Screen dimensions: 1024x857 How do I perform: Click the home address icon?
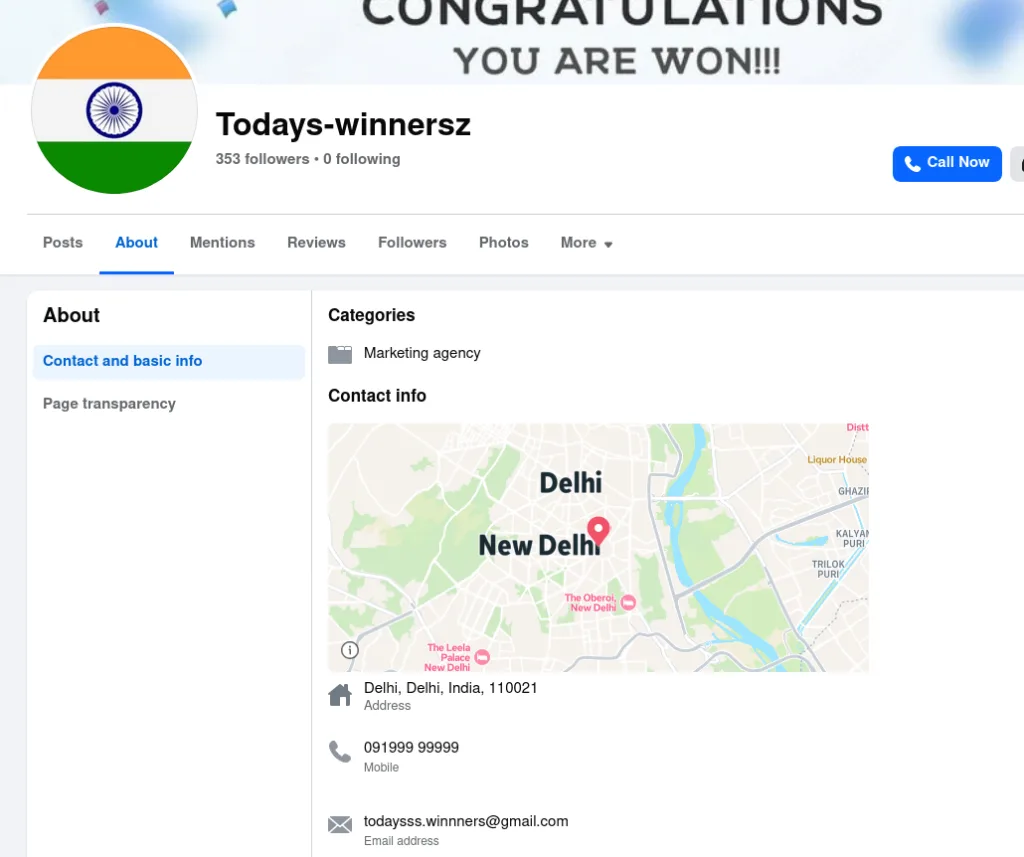pyautogui.click(x=340, y=695)
